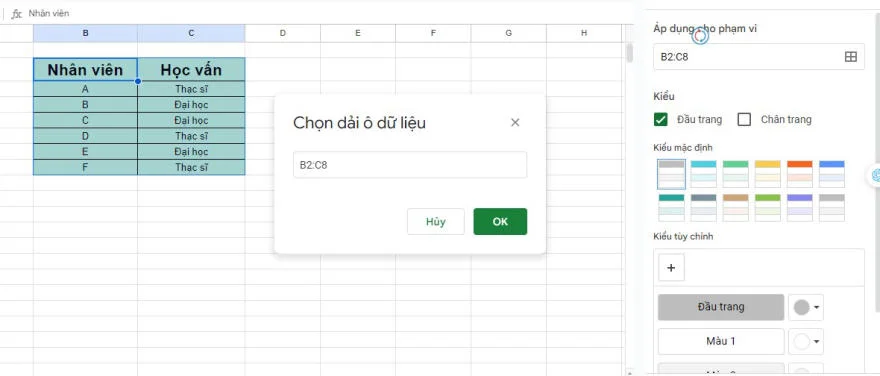Select column E header
Screen dimensions: 880x376
[x=358, y=33]
